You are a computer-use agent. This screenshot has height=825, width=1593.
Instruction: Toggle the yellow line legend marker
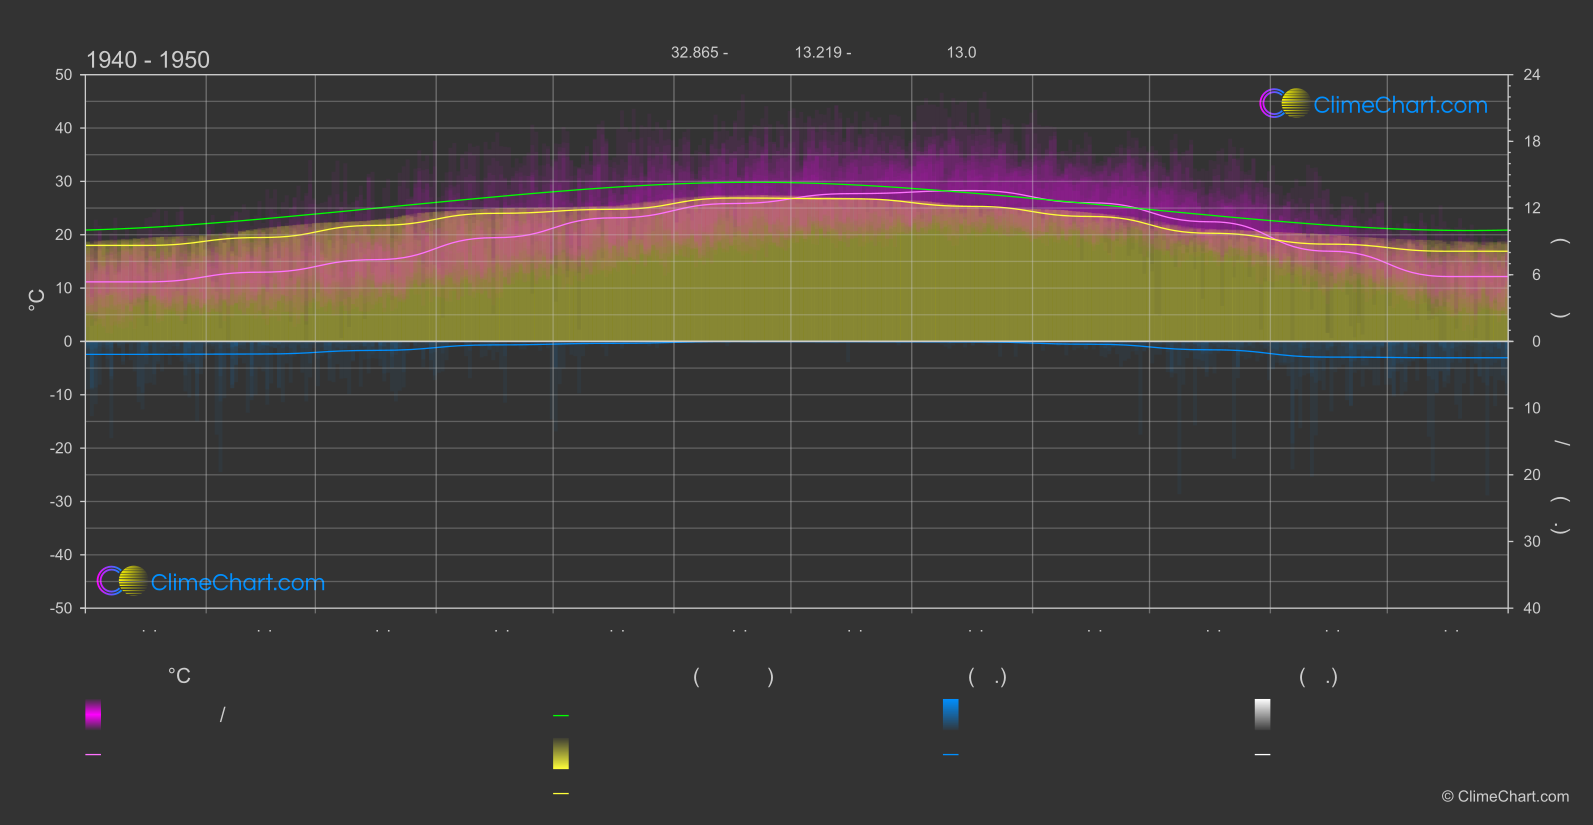(x=561, y=794)
